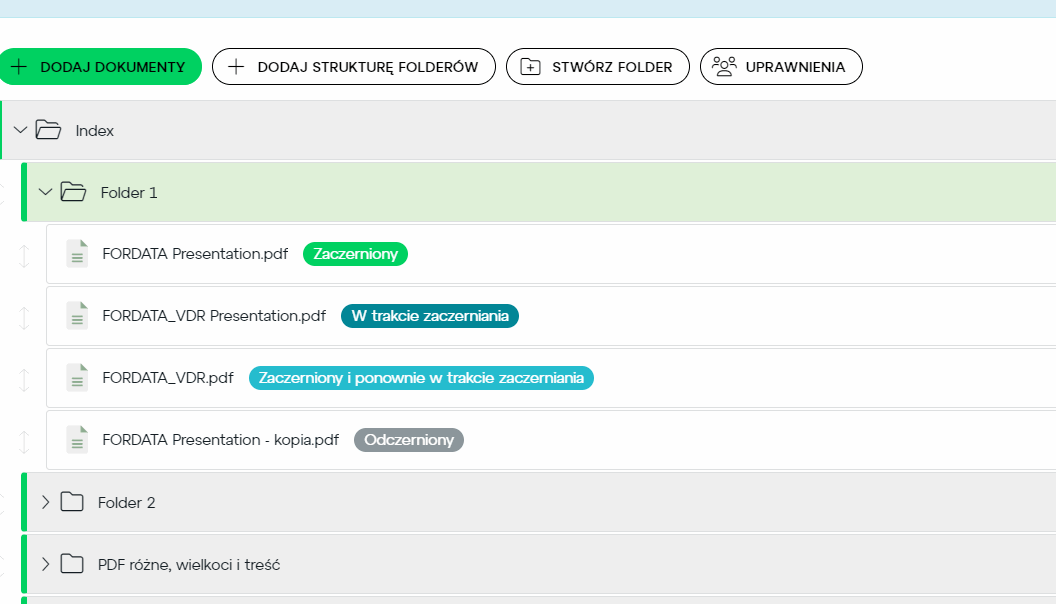Click the Zaczerniony green status badge

pyautogui.click(x=355, y=254)
